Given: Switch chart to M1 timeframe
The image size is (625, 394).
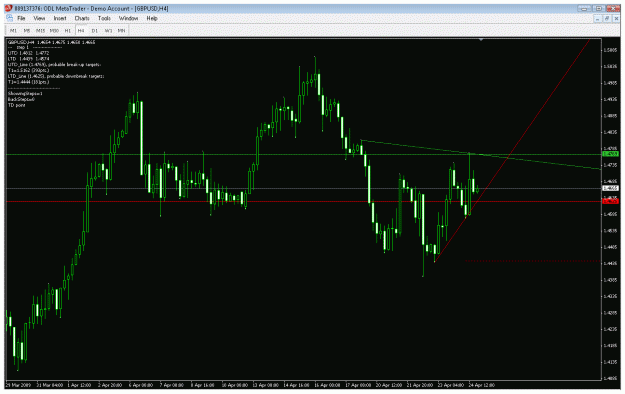Looking at the screenshot, I should 13,30.
